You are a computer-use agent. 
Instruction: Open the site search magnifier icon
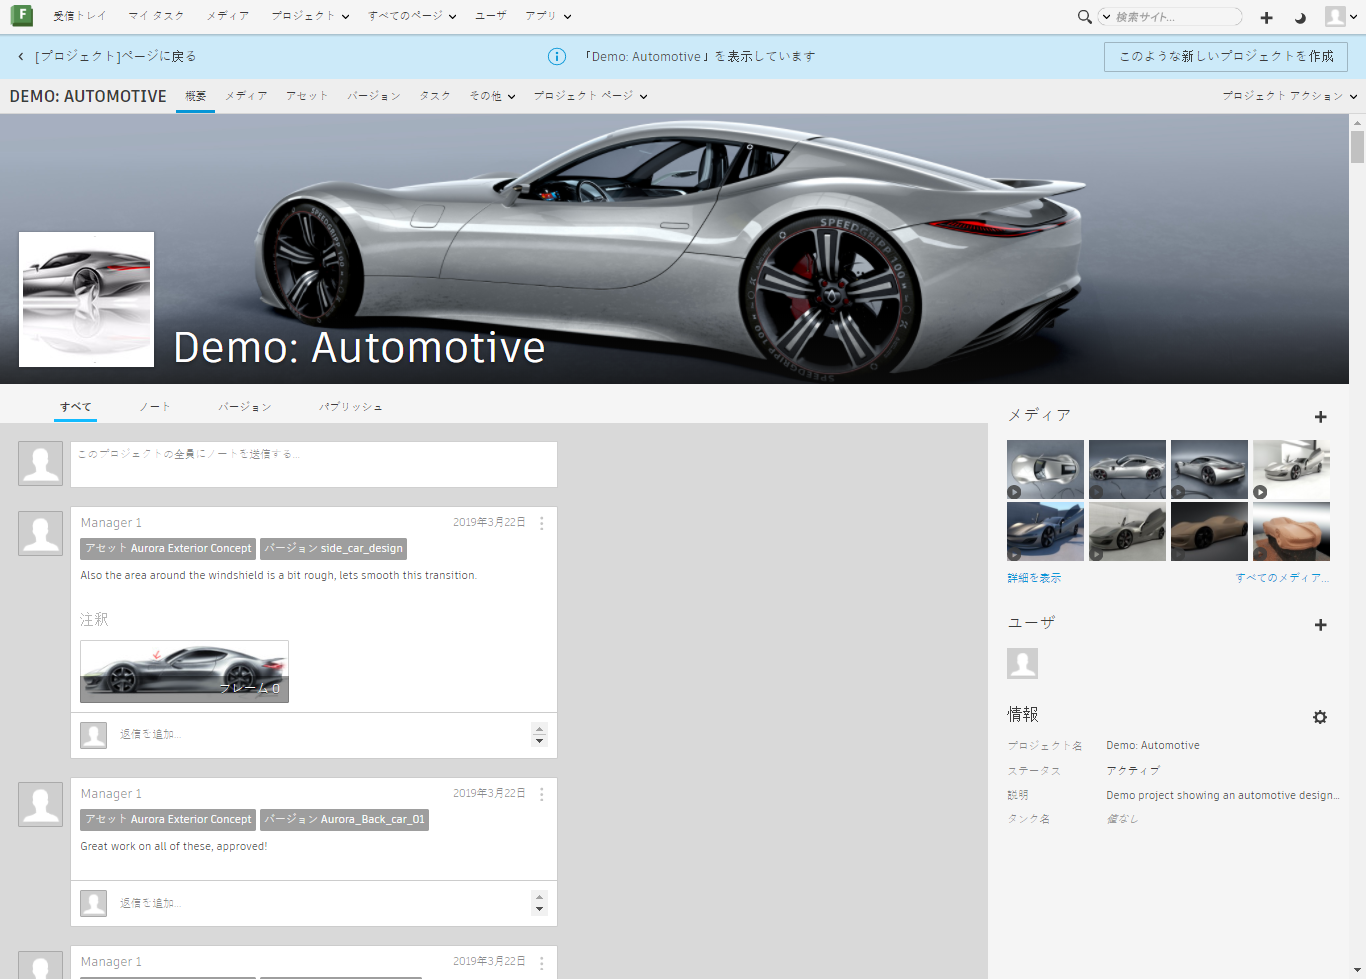(1085, 17)
